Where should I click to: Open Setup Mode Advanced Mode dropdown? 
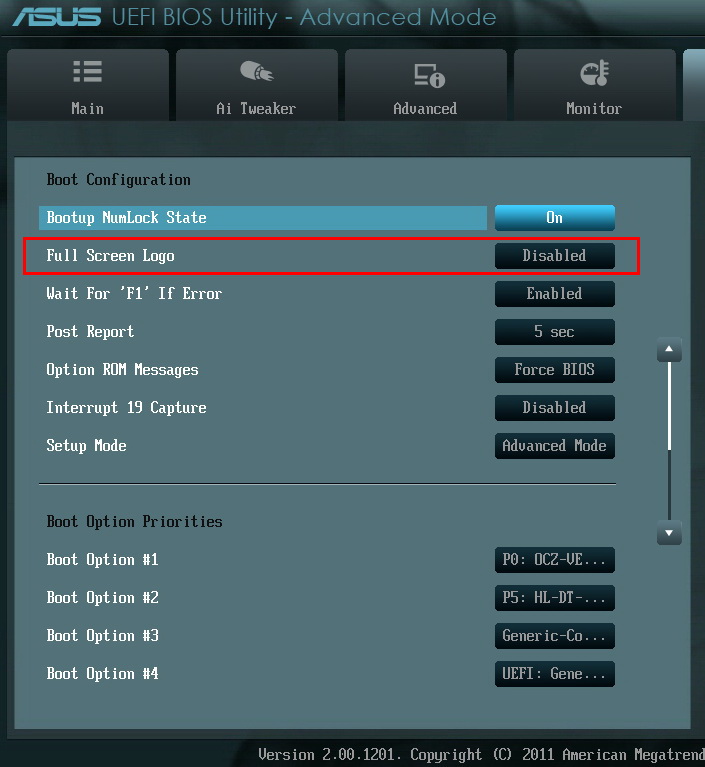pyautogui.click(x=554, y=446)
